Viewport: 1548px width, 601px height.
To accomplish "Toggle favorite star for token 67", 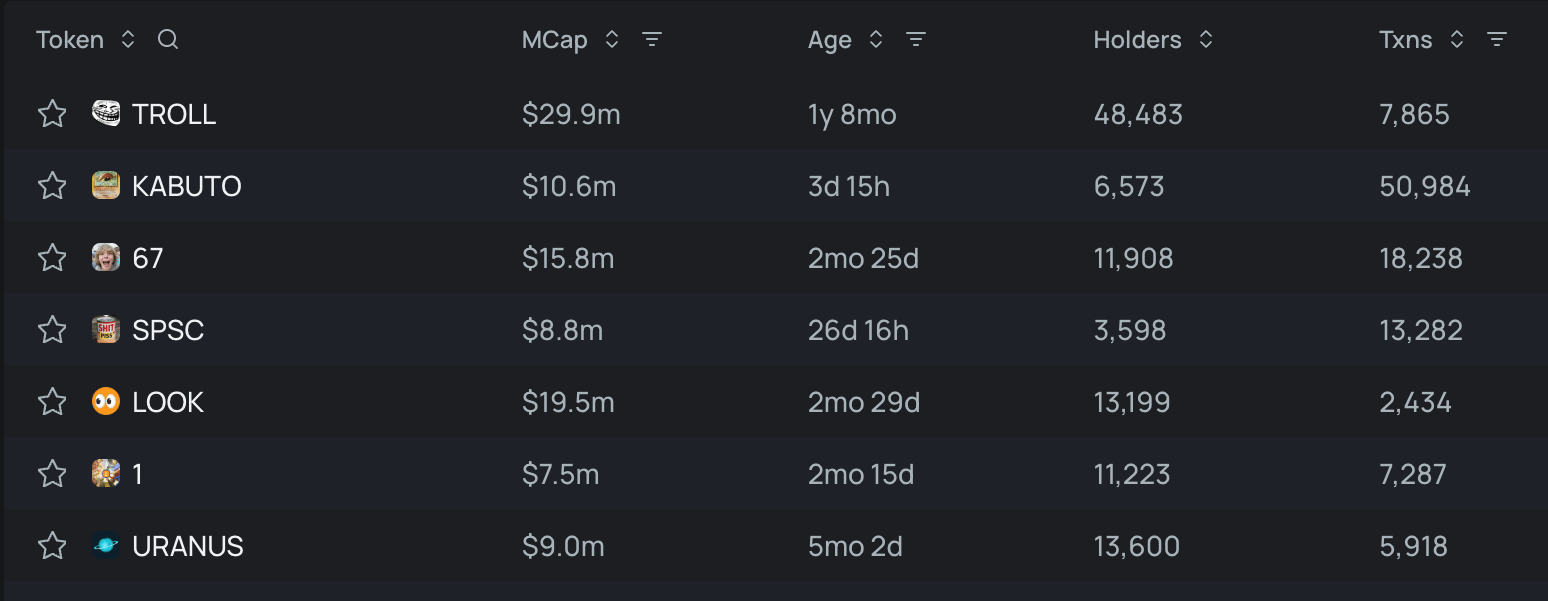I will [x=52, y=258].
